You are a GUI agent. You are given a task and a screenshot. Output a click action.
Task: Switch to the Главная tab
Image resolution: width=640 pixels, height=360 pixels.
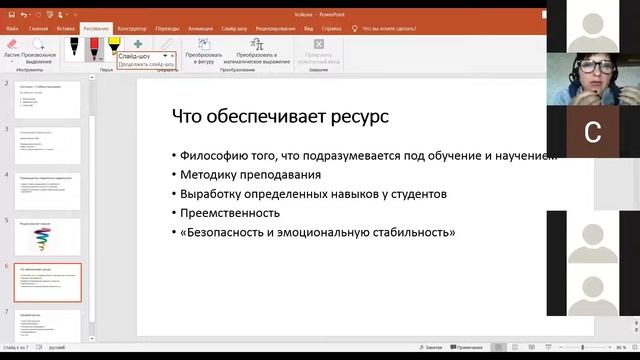pos(38,29)
